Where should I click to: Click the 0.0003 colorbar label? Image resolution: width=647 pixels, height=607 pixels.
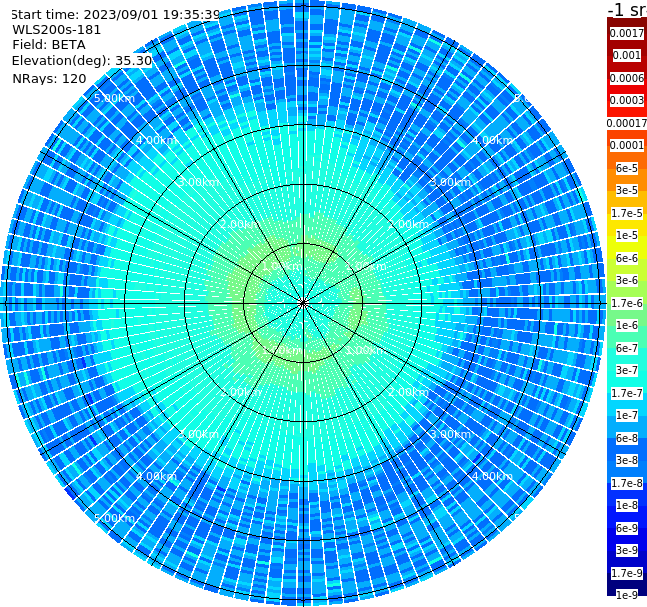tap(627, 100)
